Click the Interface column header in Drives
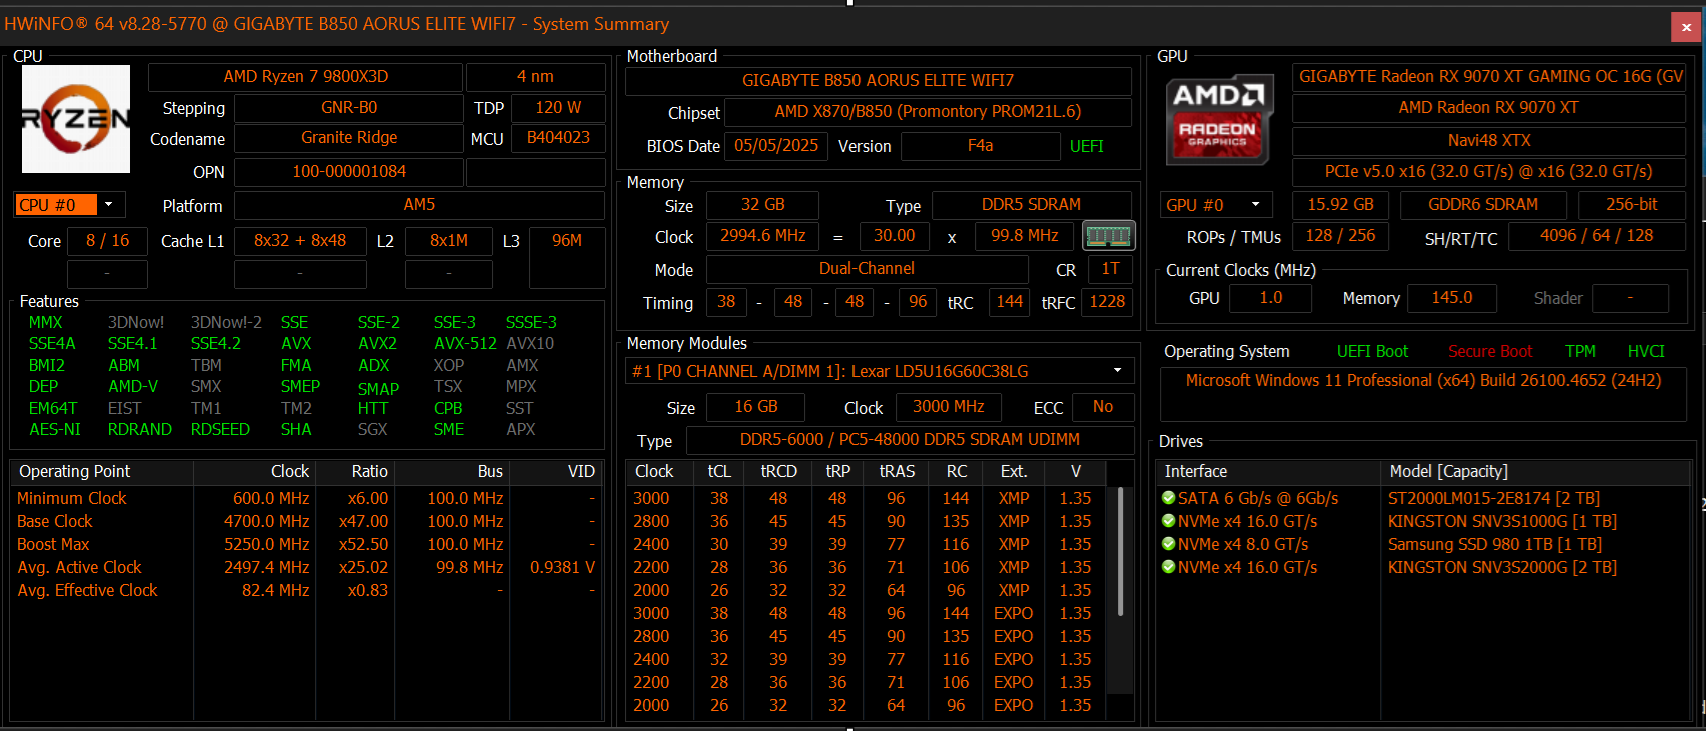 click(x=1268, y=471)
